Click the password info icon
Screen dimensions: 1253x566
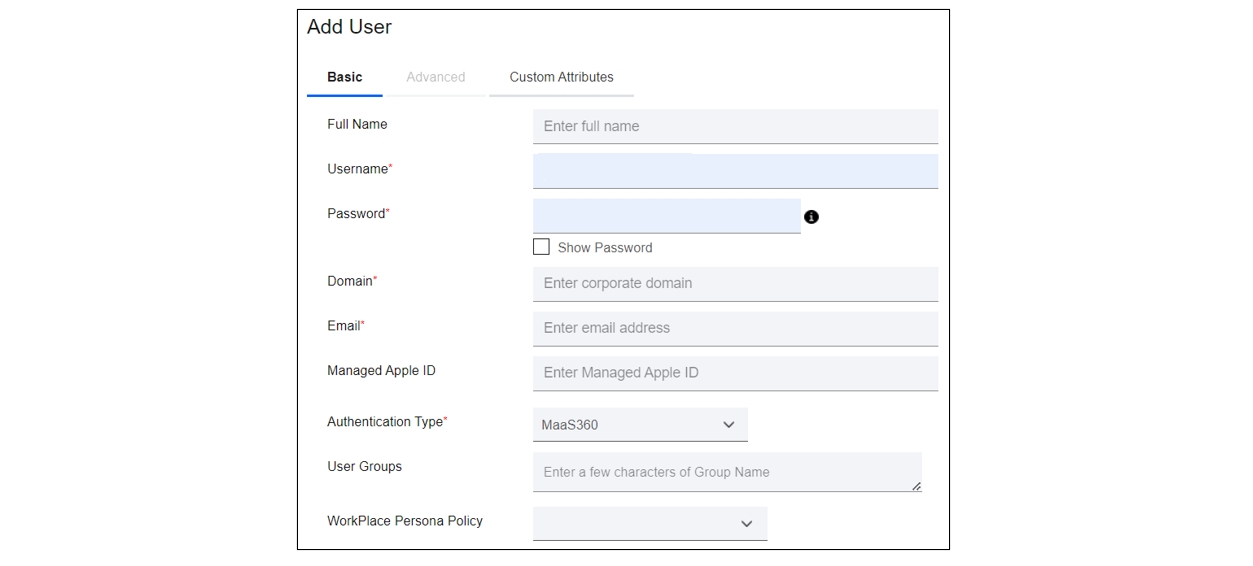tap(811, 216)
